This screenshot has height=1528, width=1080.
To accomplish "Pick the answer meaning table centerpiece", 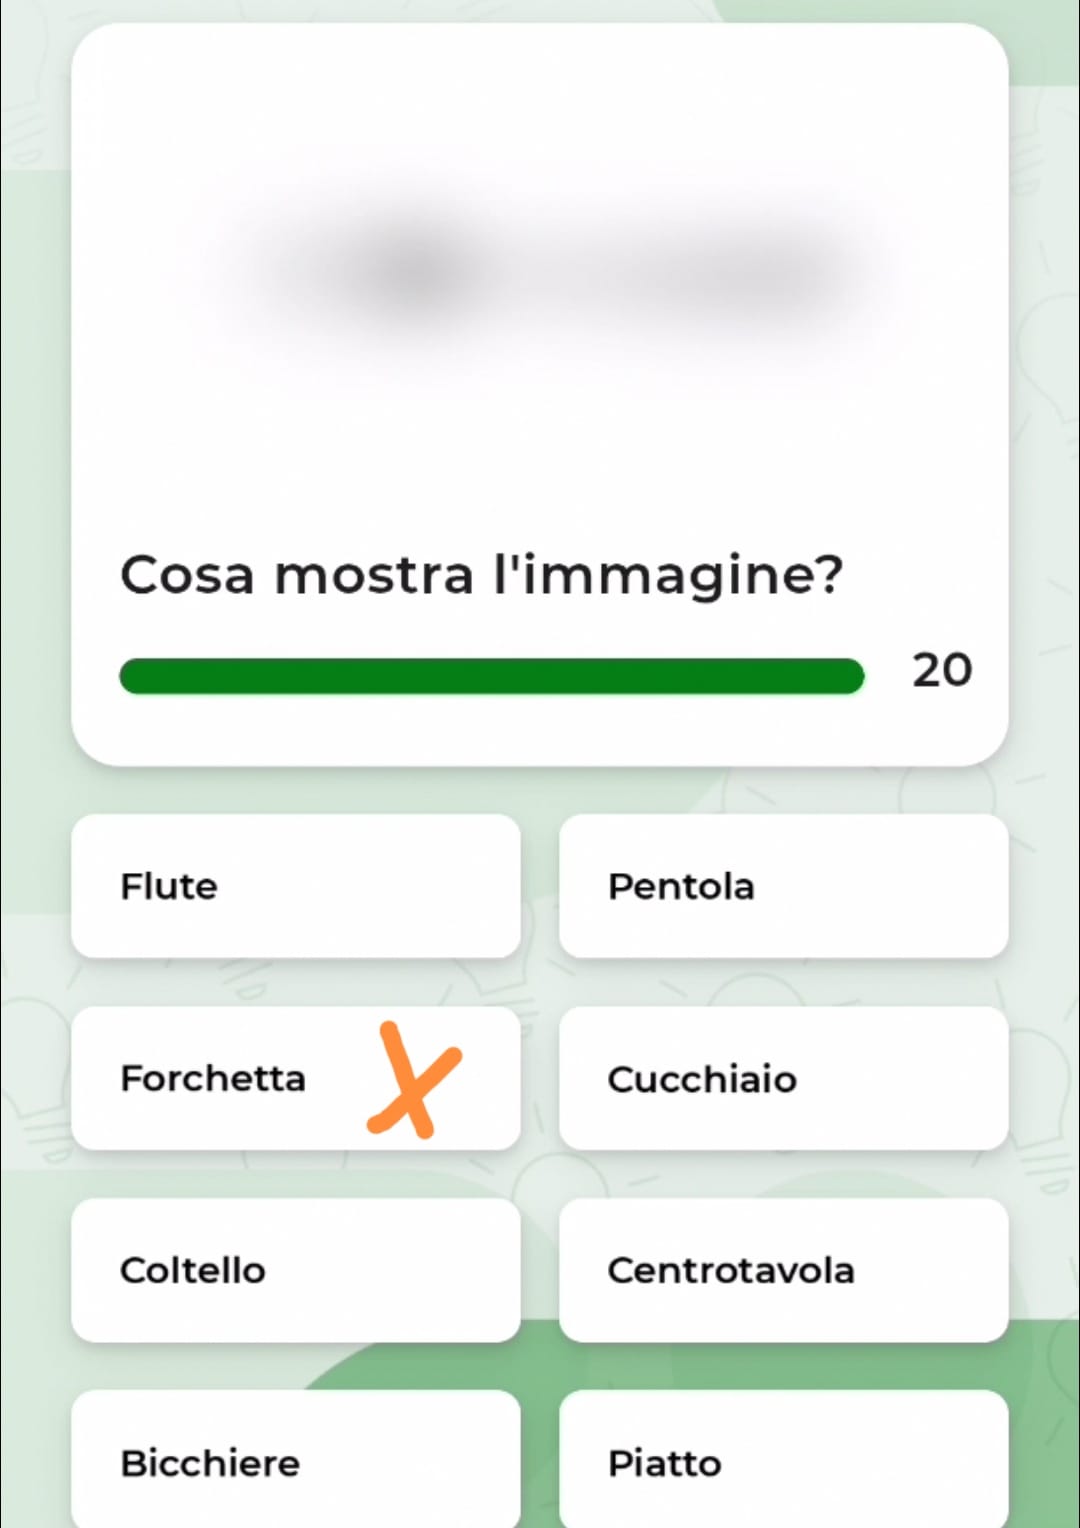I will click(x=783, y=1270).
